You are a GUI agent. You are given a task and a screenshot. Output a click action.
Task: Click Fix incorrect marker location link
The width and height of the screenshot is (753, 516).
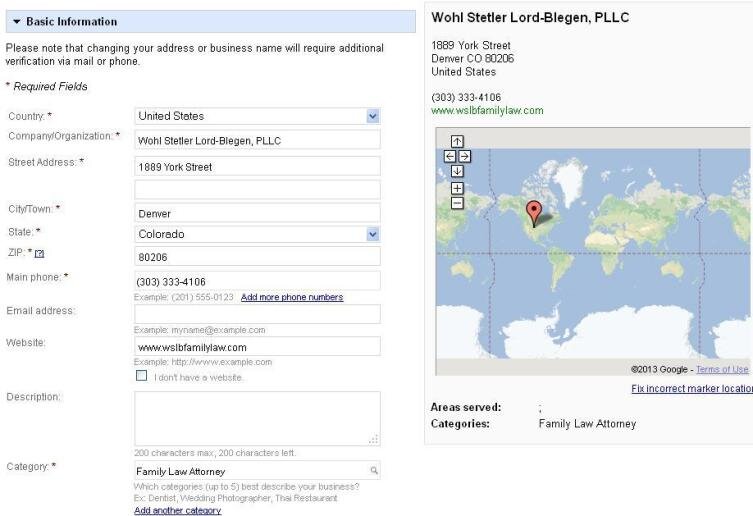(x=692, y=388)
